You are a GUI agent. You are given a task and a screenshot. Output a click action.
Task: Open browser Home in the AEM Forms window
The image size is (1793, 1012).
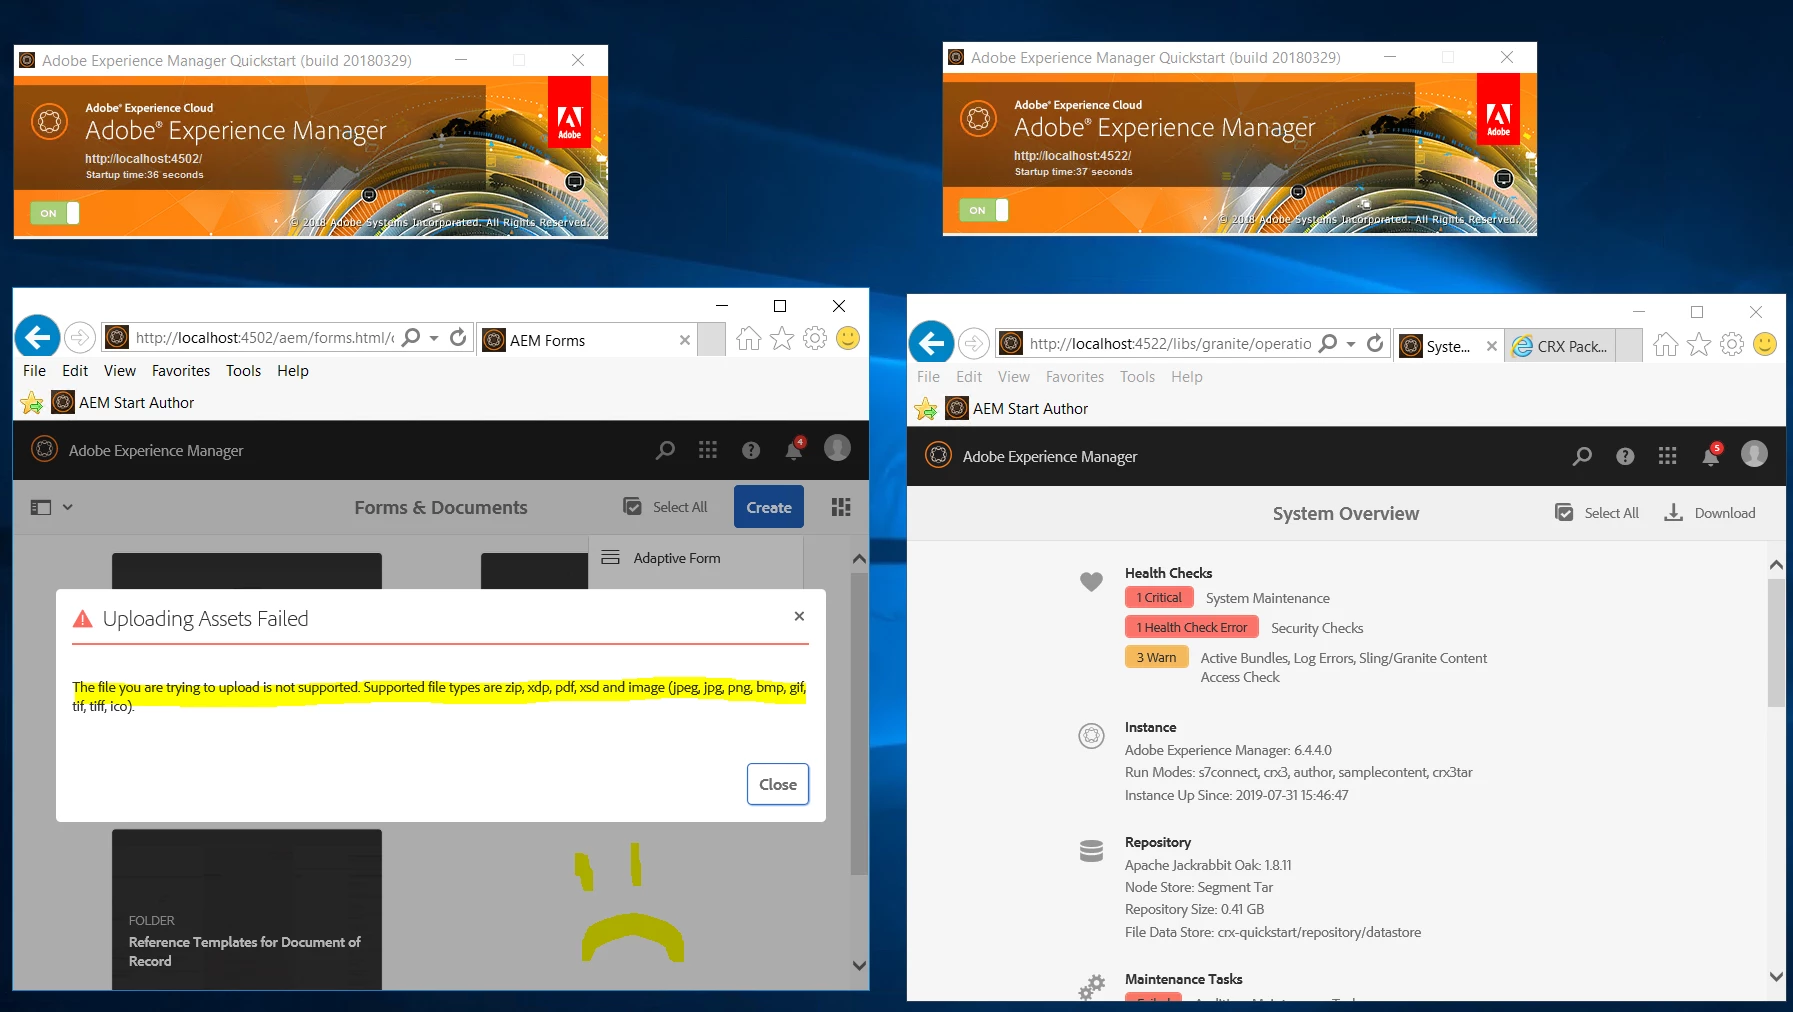749,339
